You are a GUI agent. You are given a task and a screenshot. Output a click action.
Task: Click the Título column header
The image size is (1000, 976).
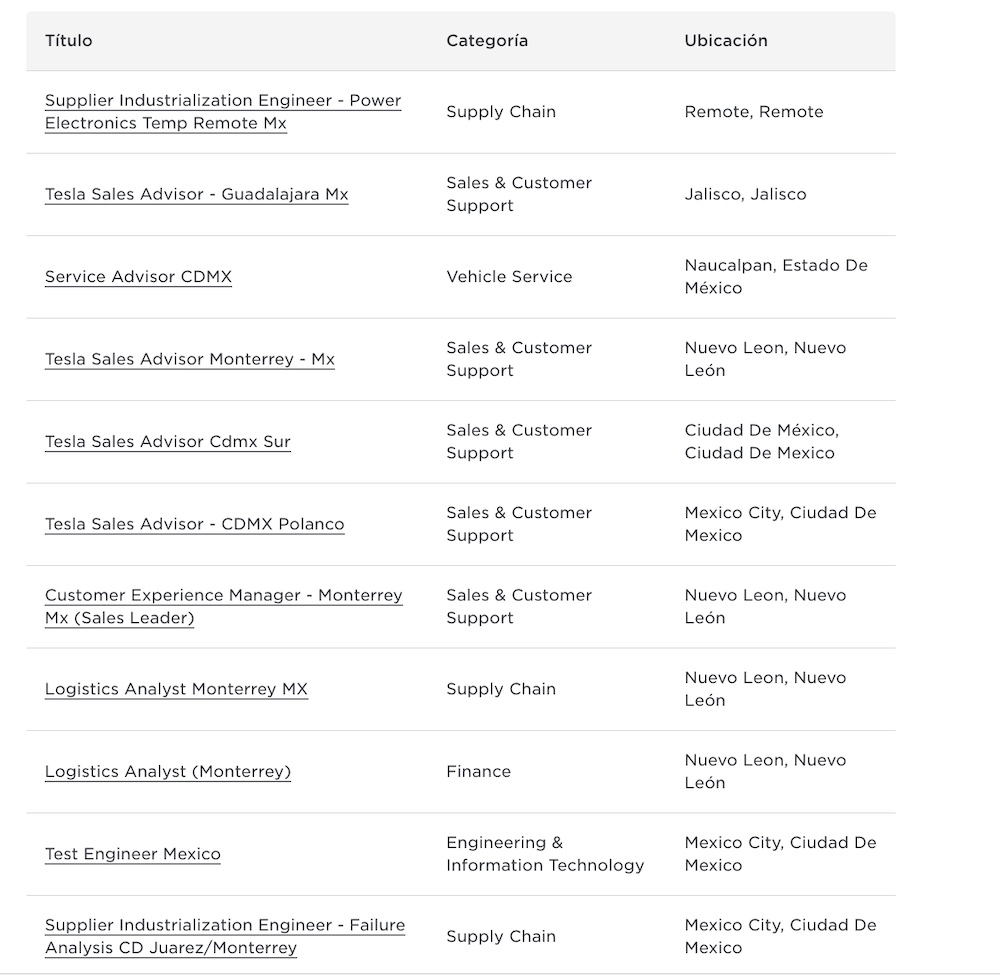[68, 41]
